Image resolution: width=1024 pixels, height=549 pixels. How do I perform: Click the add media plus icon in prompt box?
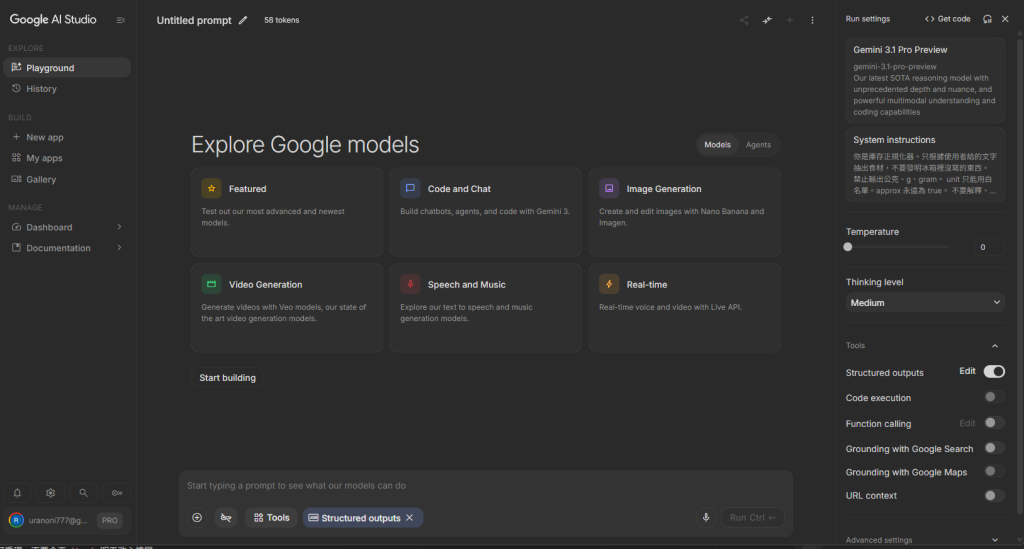point(197,518)
